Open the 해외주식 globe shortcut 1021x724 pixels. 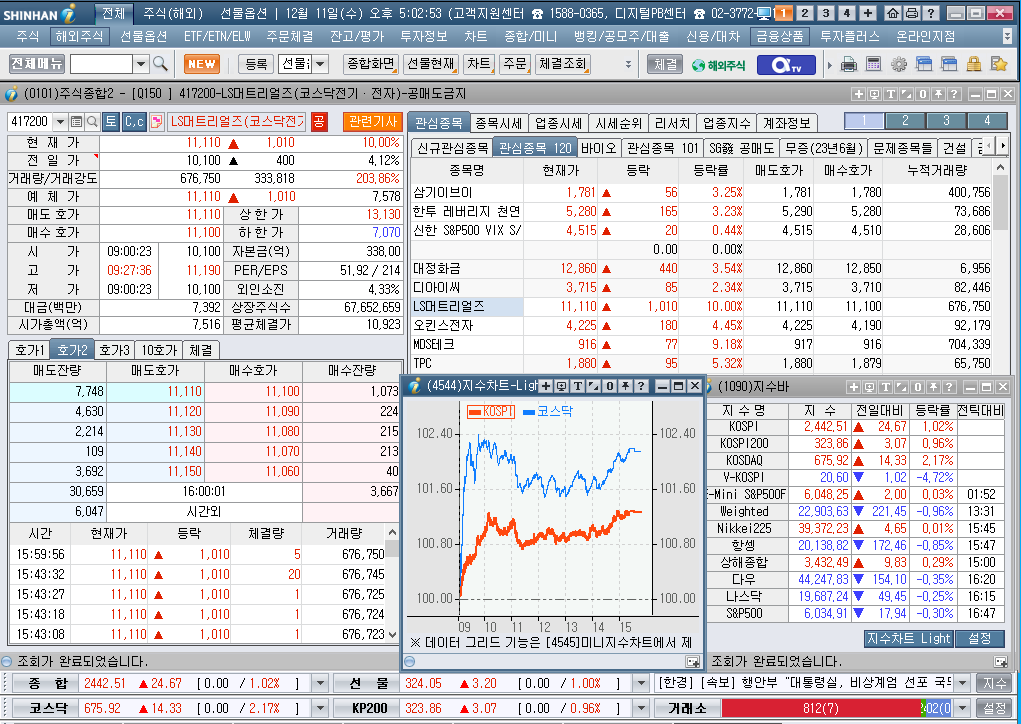click(x=718, y=64)
